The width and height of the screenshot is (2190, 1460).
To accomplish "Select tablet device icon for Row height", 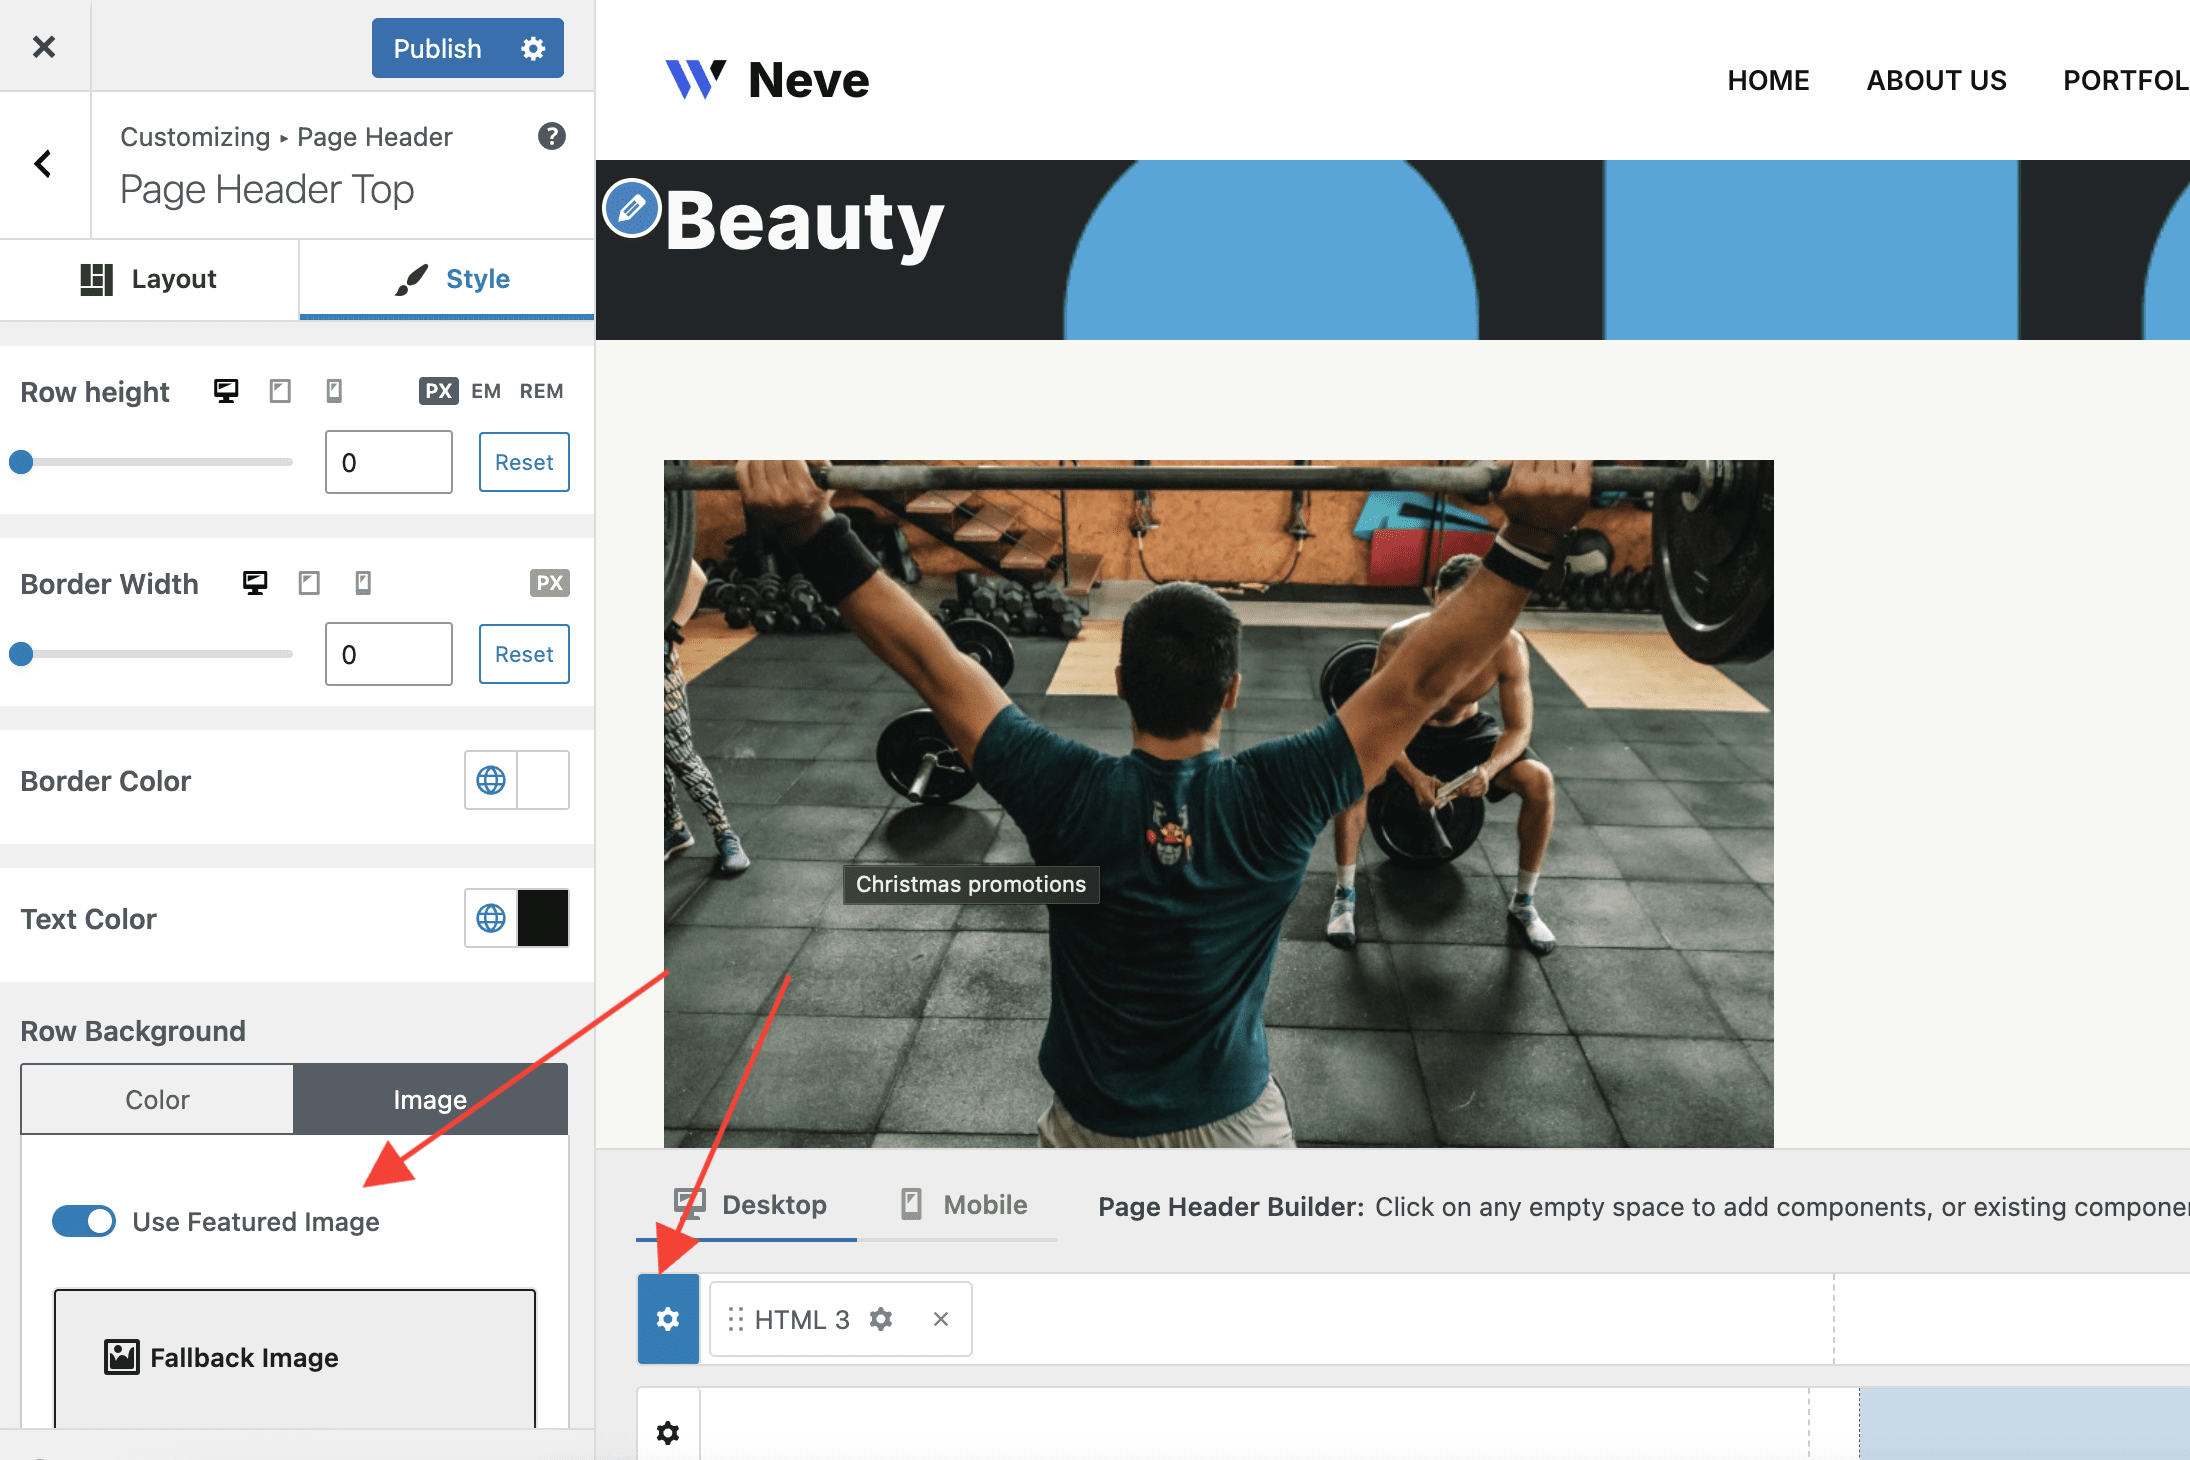I will coord(280,391).
